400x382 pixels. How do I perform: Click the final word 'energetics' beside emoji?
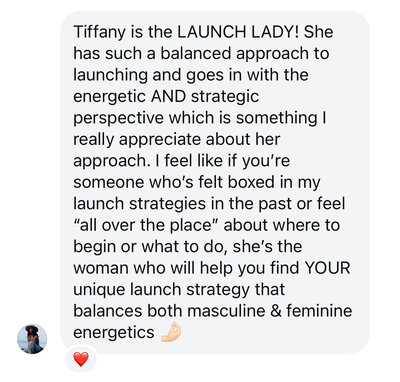pos(114,333)
